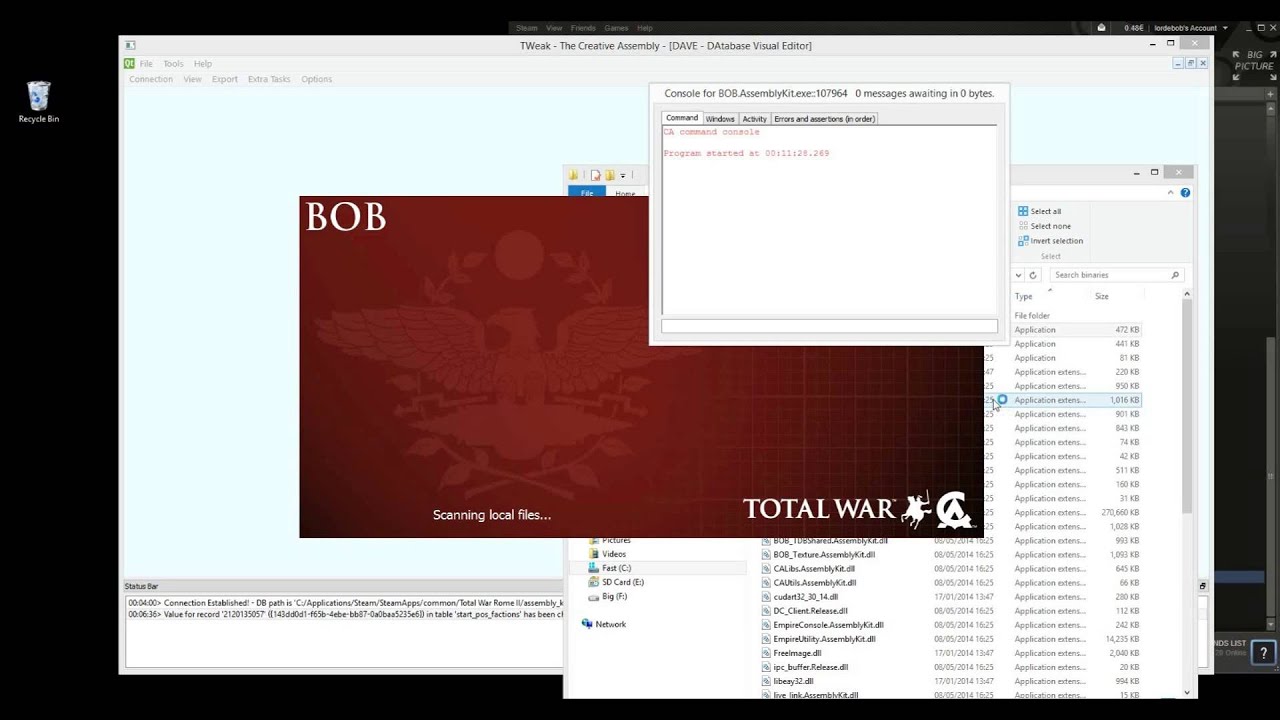Select Pictures in Explorer navigation pane
This screenshot has width=1280, height=720.
tap(616, 540)
